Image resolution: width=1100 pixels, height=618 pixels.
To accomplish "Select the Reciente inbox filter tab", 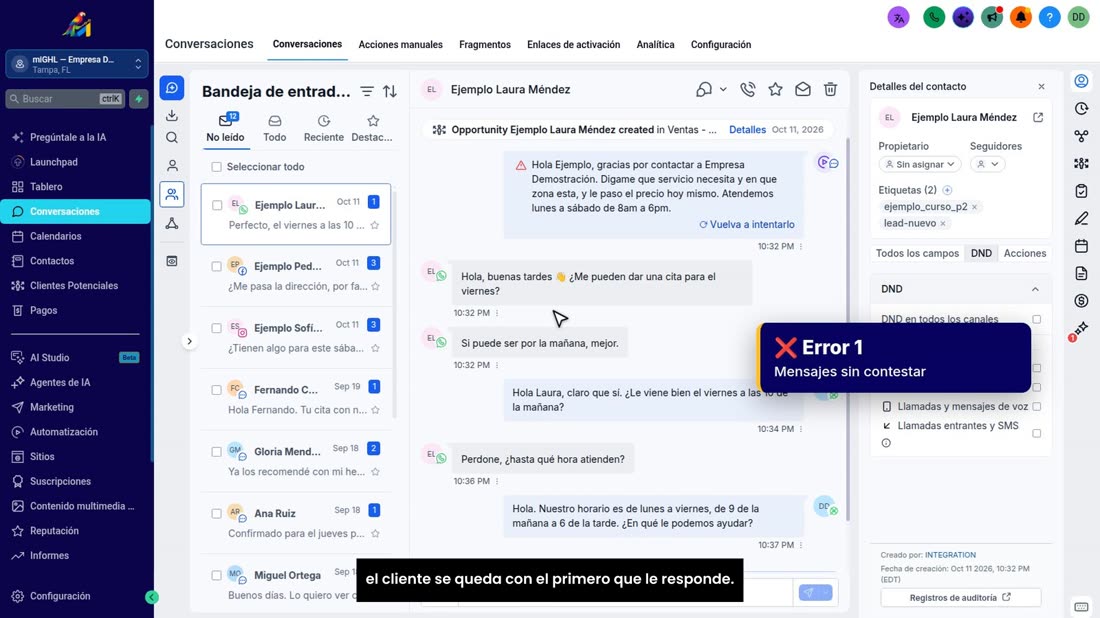I will [x=323, y=129].
